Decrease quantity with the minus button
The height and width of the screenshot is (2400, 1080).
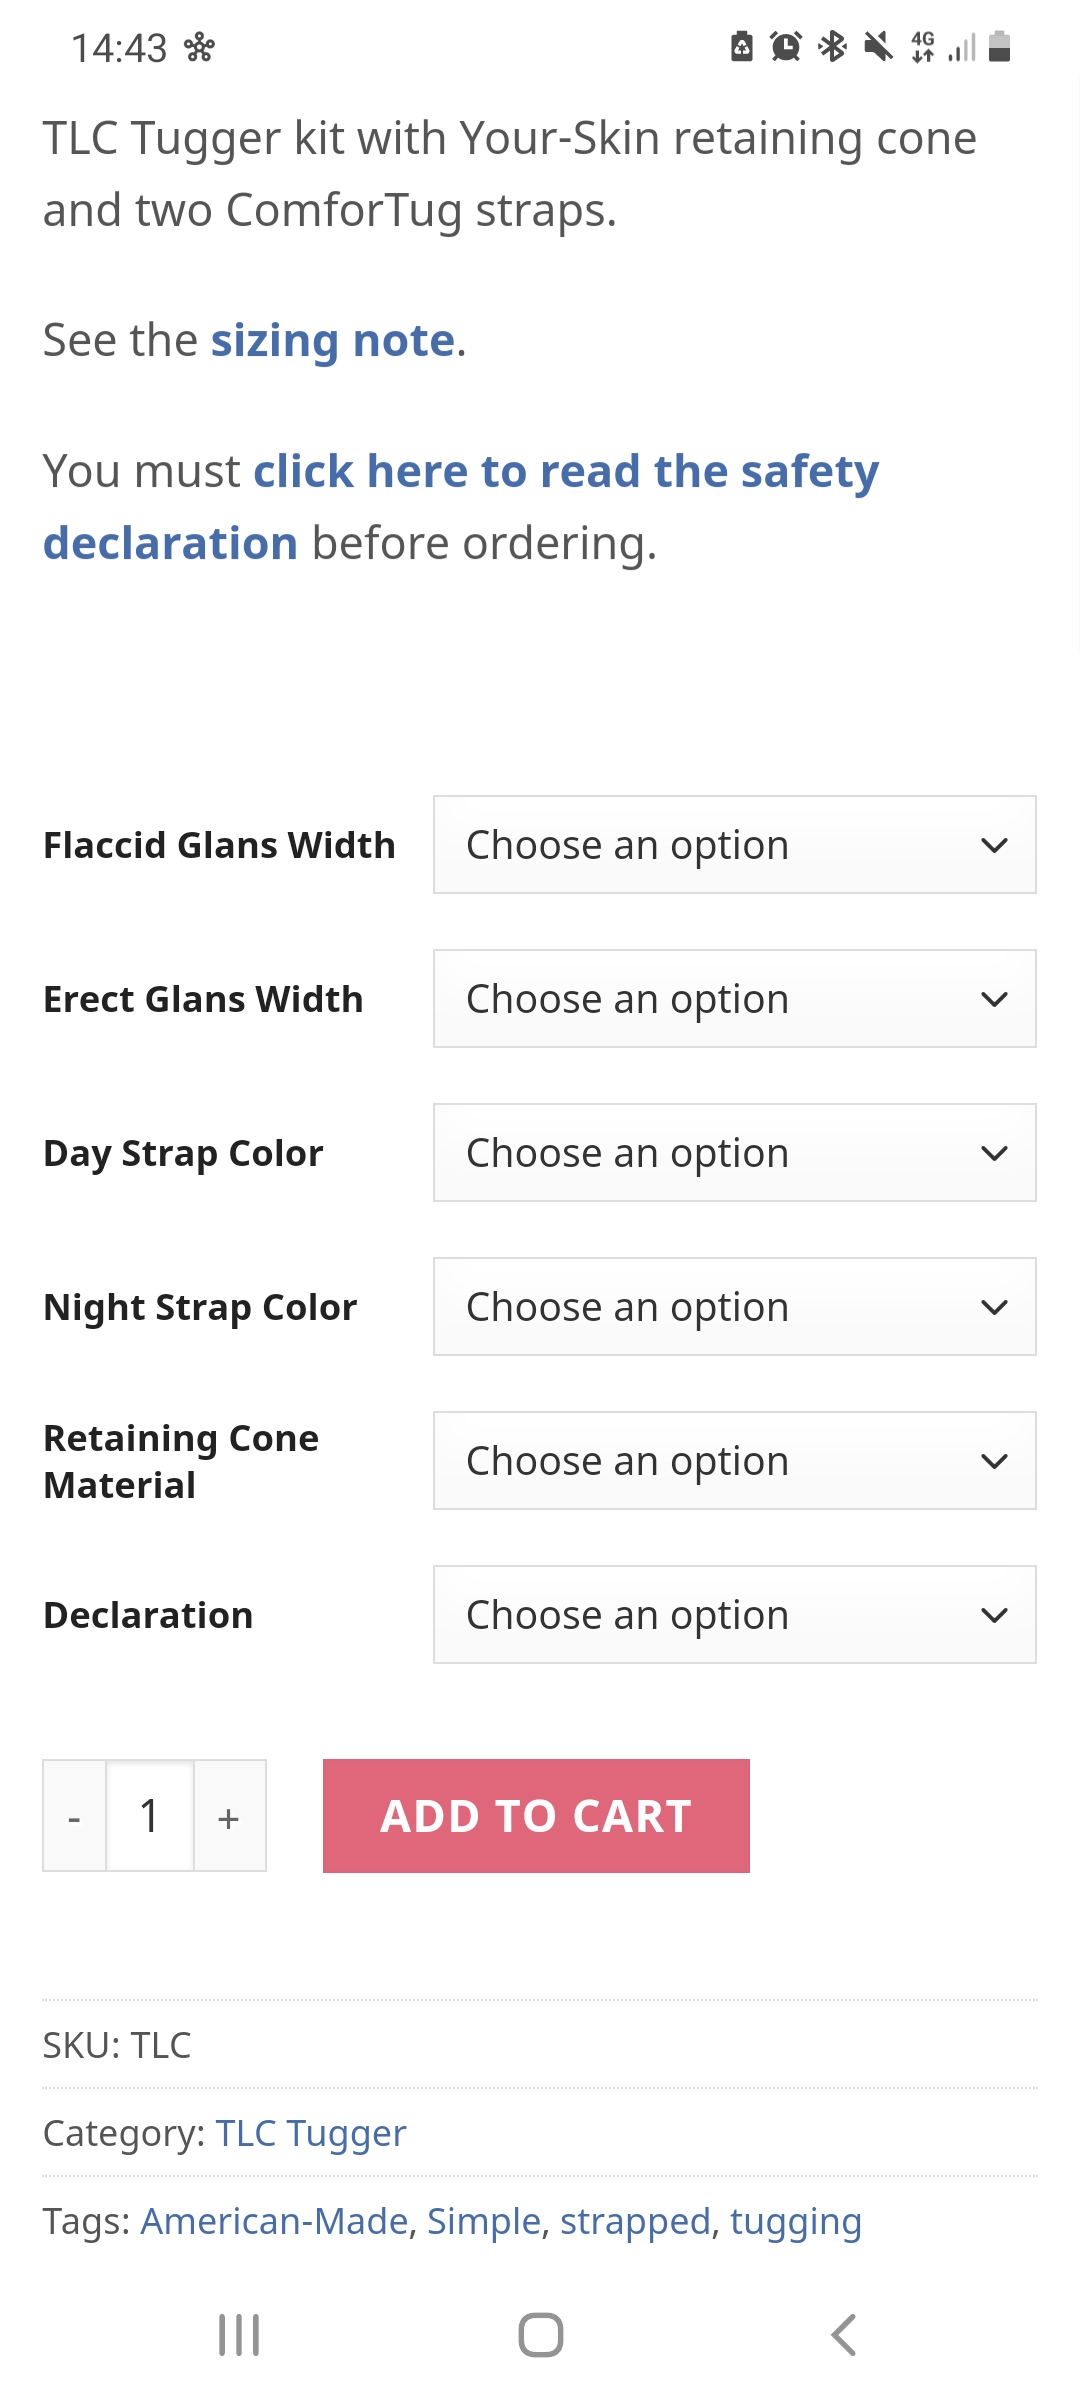click(74, 1816)
